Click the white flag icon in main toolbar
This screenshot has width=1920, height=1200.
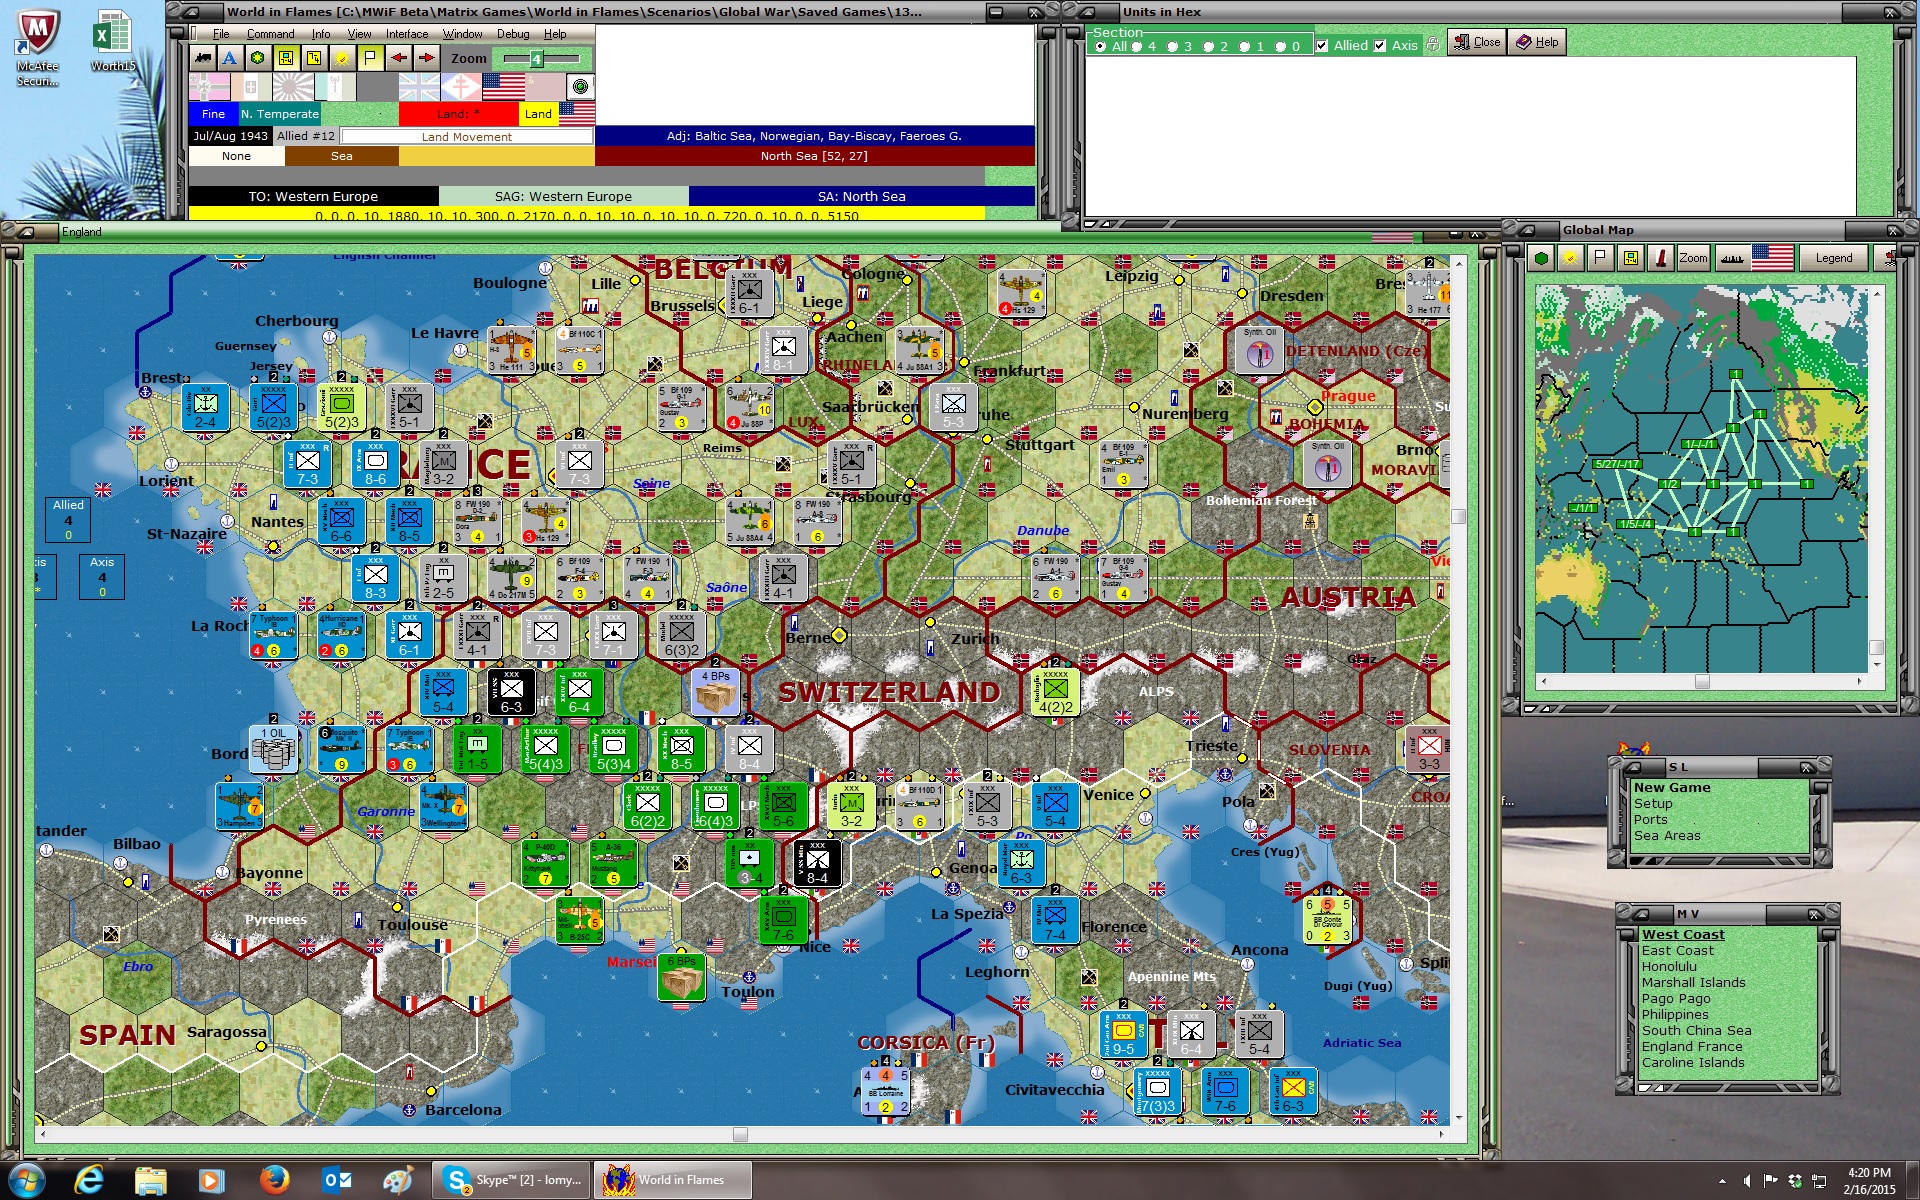(x=370, y=58)
